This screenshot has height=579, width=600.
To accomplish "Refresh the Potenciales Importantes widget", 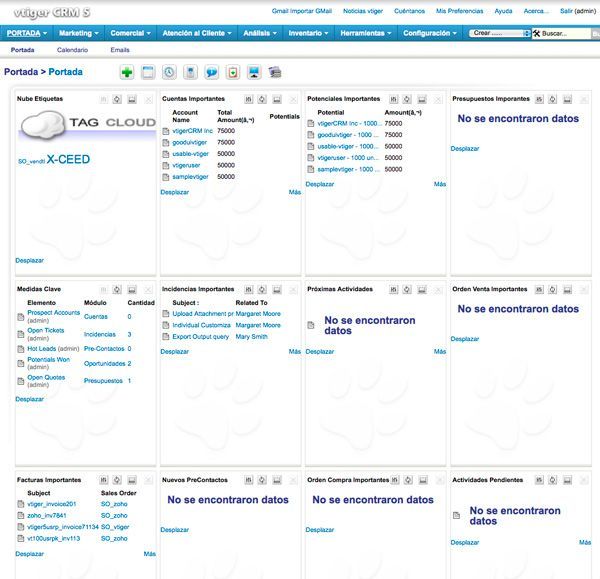I will pos(407,99).
